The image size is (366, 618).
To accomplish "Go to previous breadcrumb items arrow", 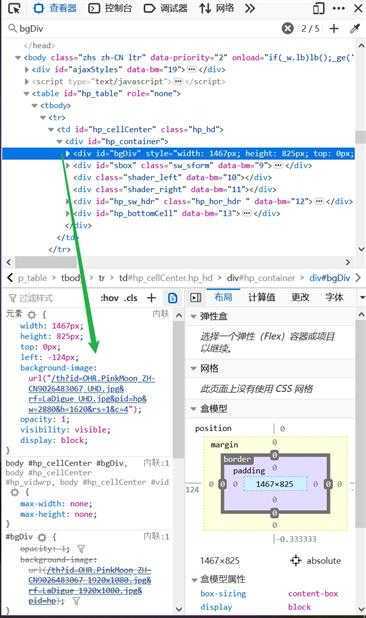I will 10,277.
